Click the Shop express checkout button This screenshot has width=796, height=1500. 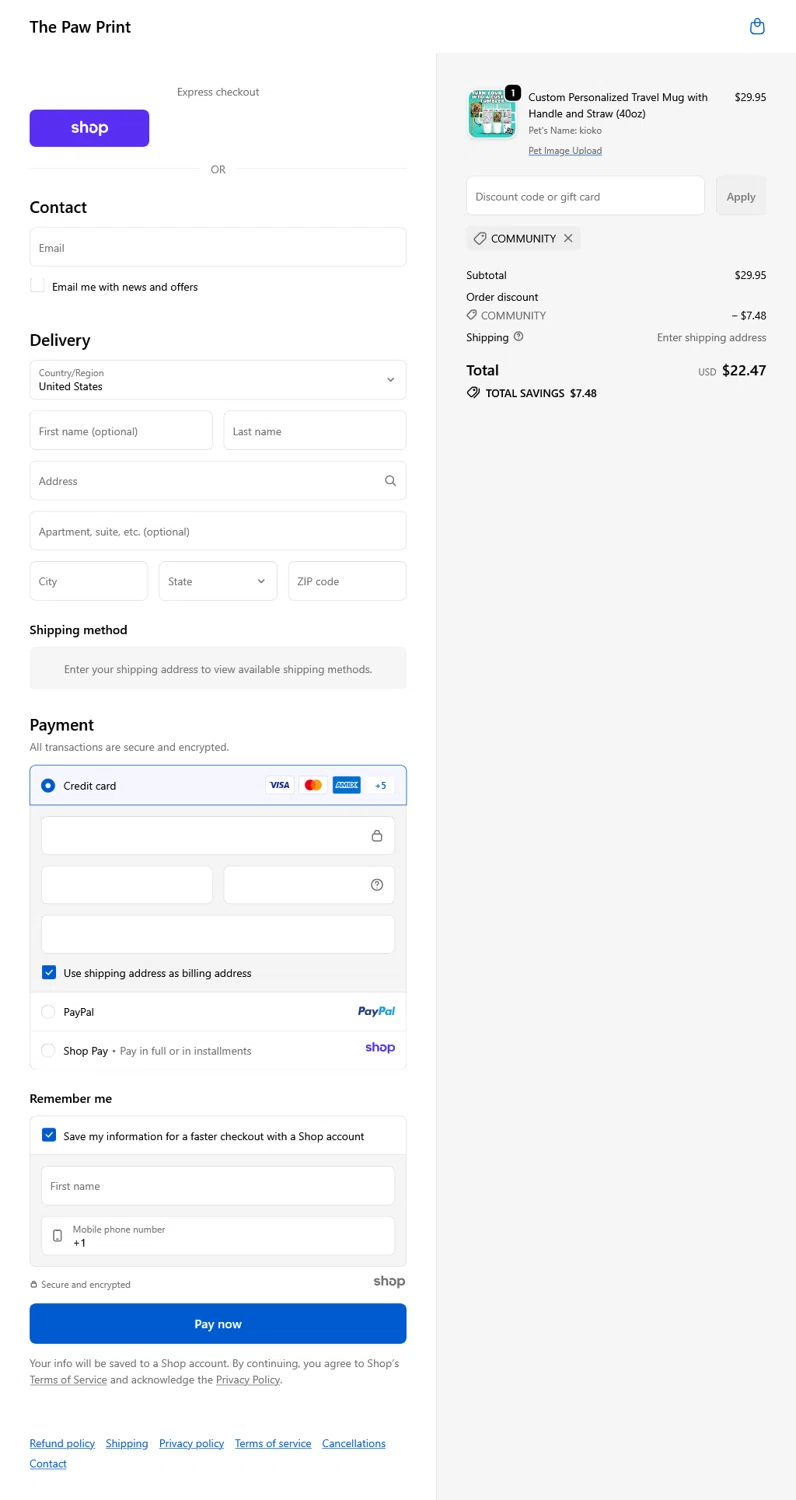[89, 128]
